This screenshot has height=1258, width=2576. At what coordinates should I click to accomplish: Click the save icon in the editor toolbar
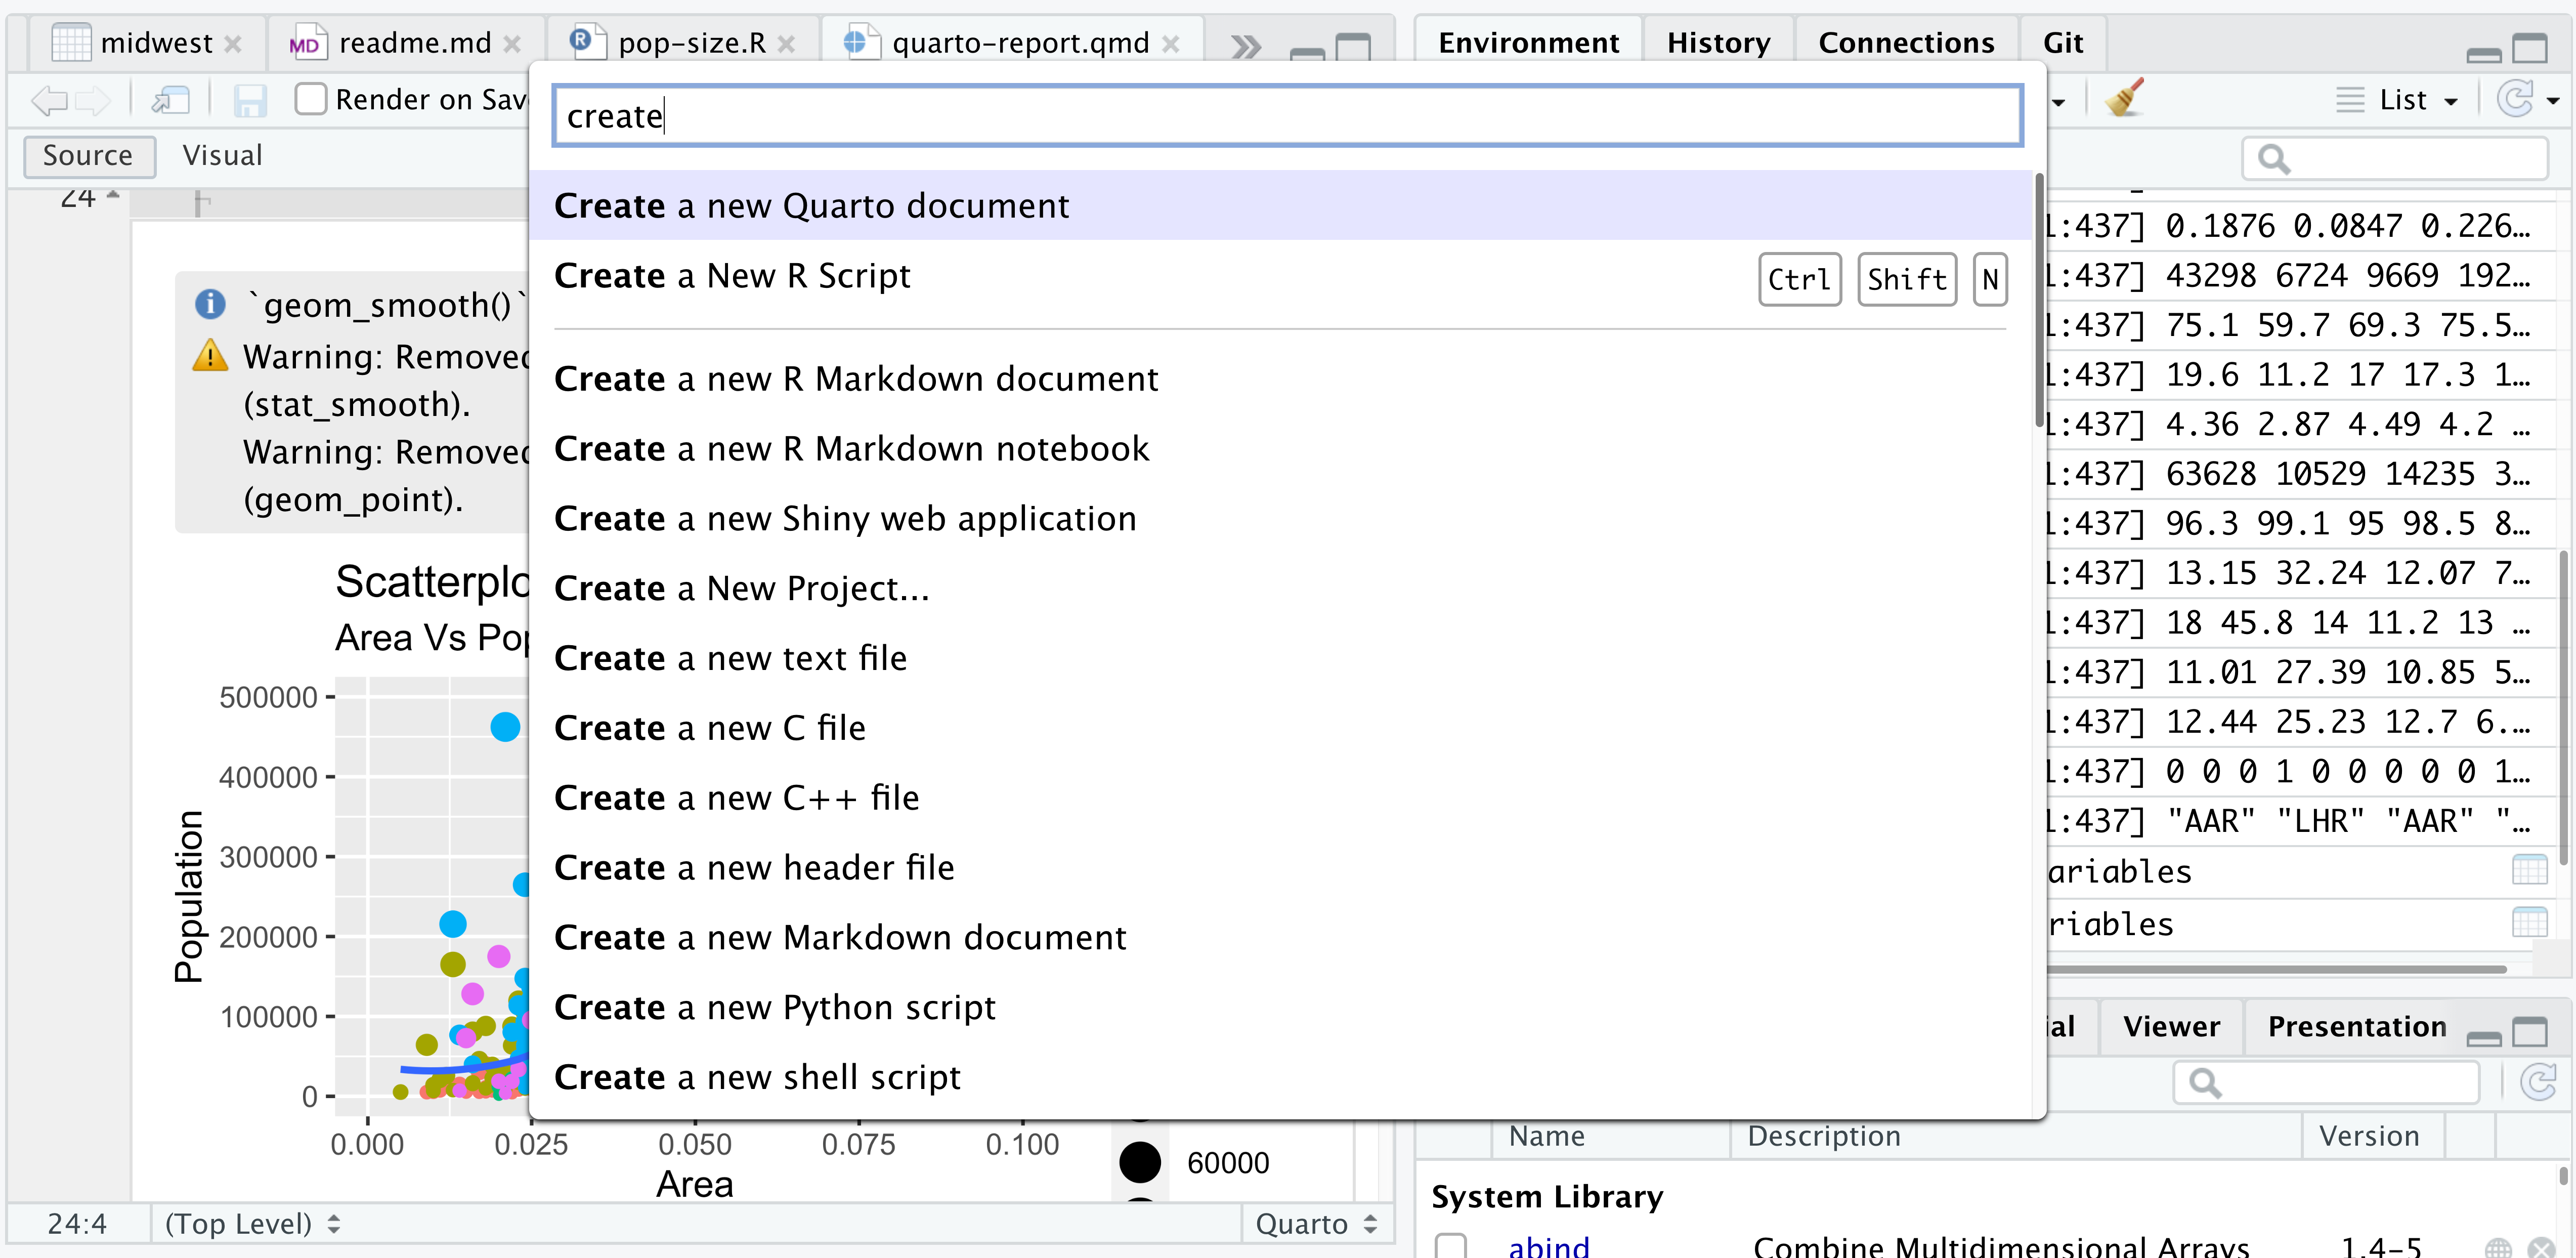pos(251,100)
